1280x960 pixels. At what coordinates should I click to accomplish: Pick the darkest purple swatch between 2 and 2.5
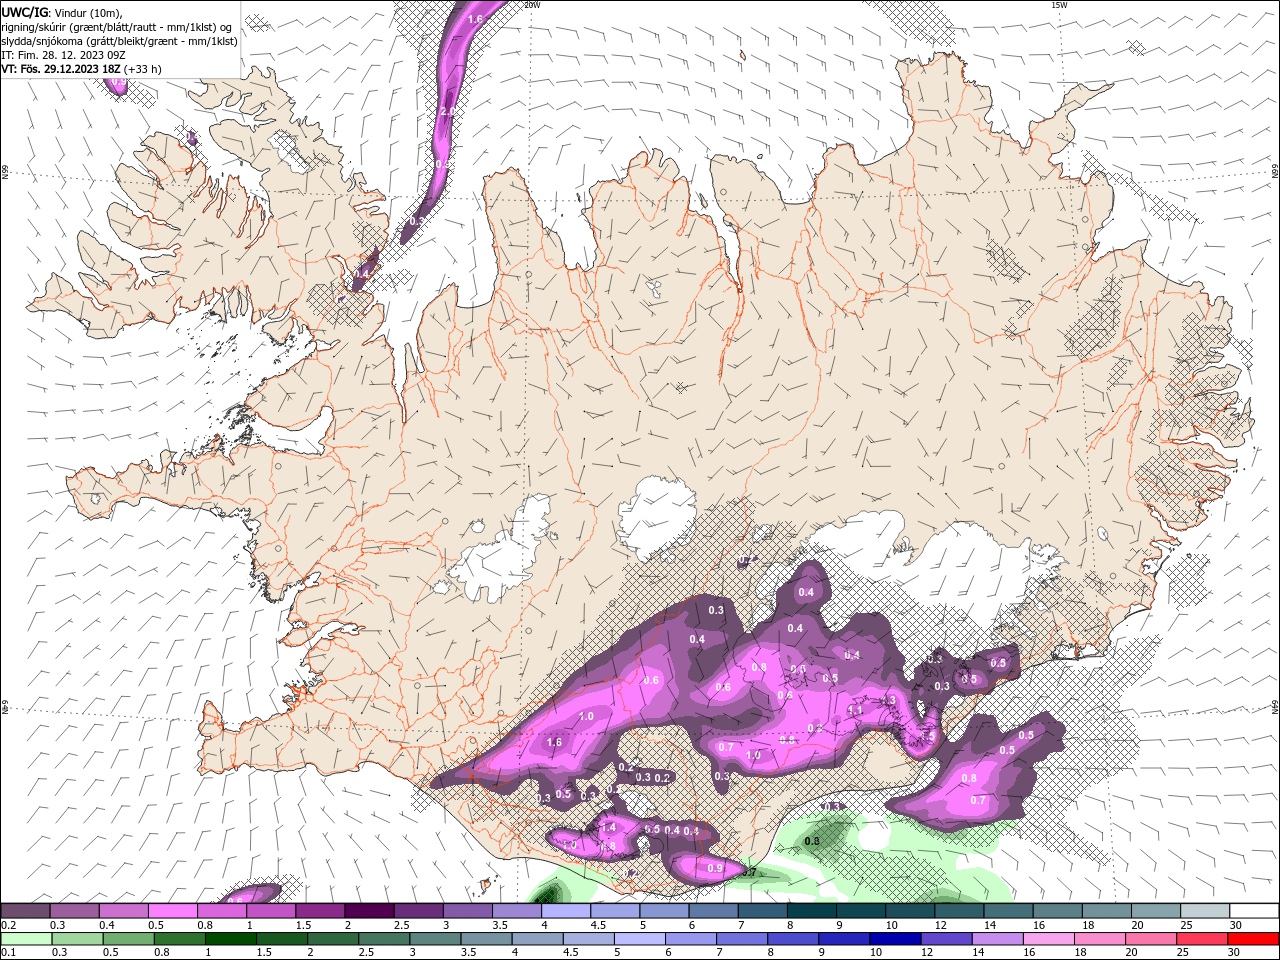coord(368,910)
